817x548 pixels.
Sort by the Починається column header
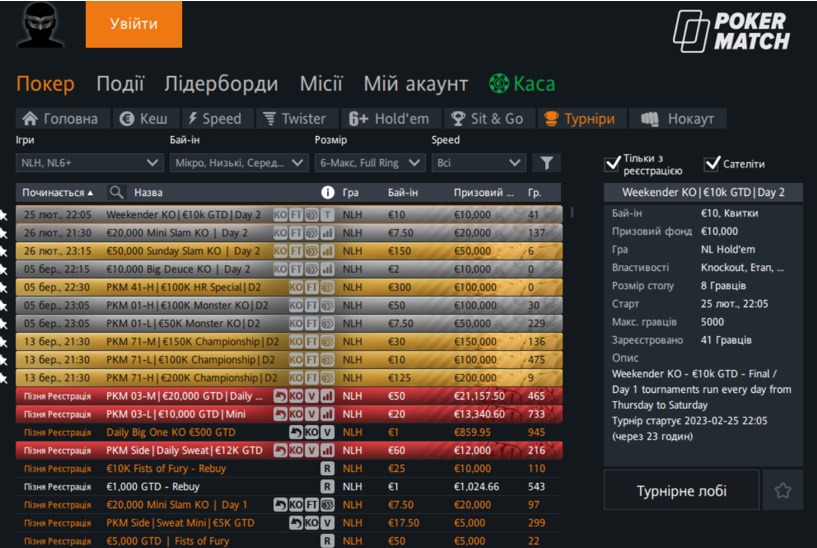tap(59, 192)
